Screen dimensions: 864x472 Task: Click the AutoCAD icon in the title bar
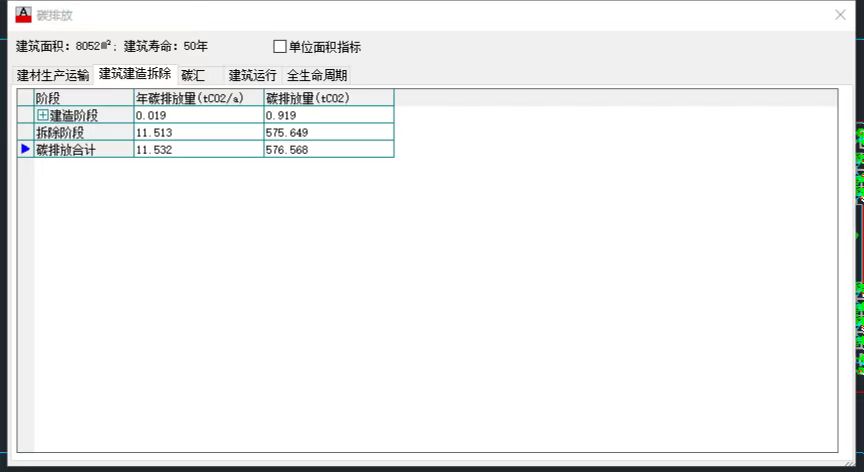pyautogui.click(x=23, y=15)
